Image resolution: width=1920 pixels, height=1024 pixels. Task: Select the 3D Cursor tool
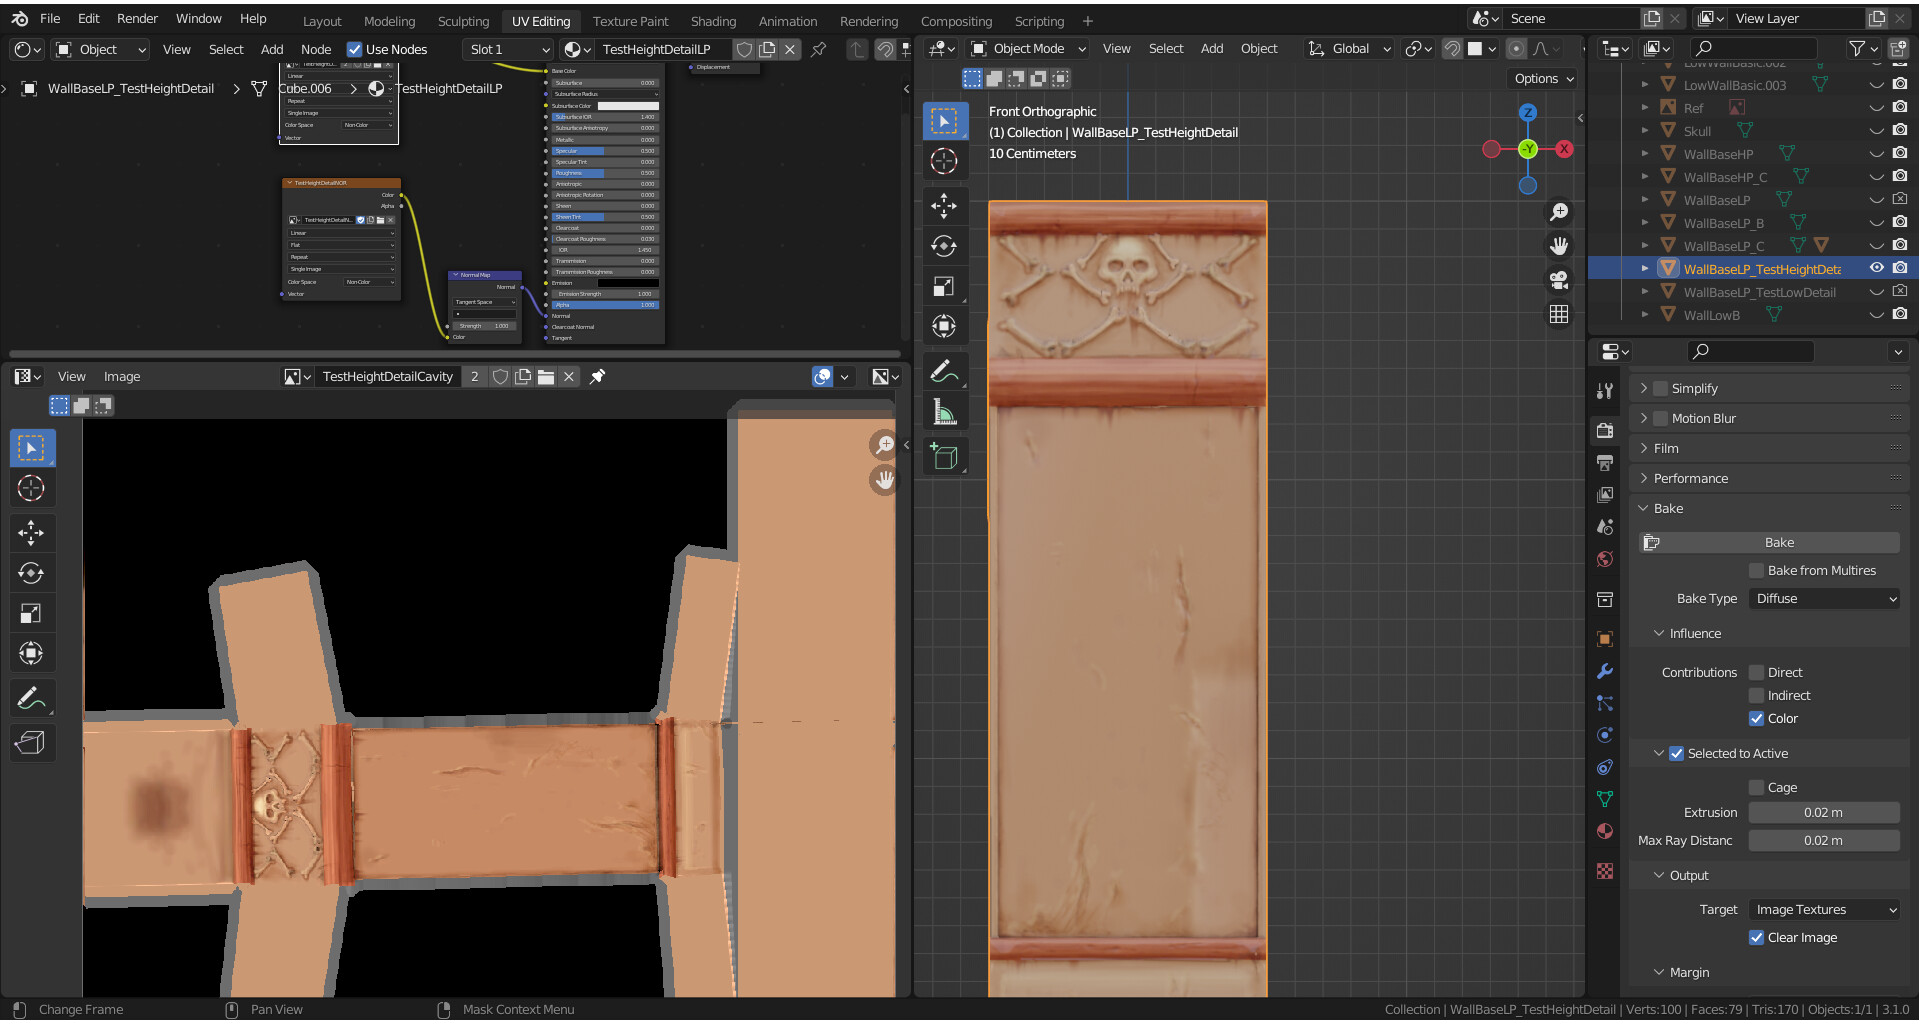coord(945,160)
